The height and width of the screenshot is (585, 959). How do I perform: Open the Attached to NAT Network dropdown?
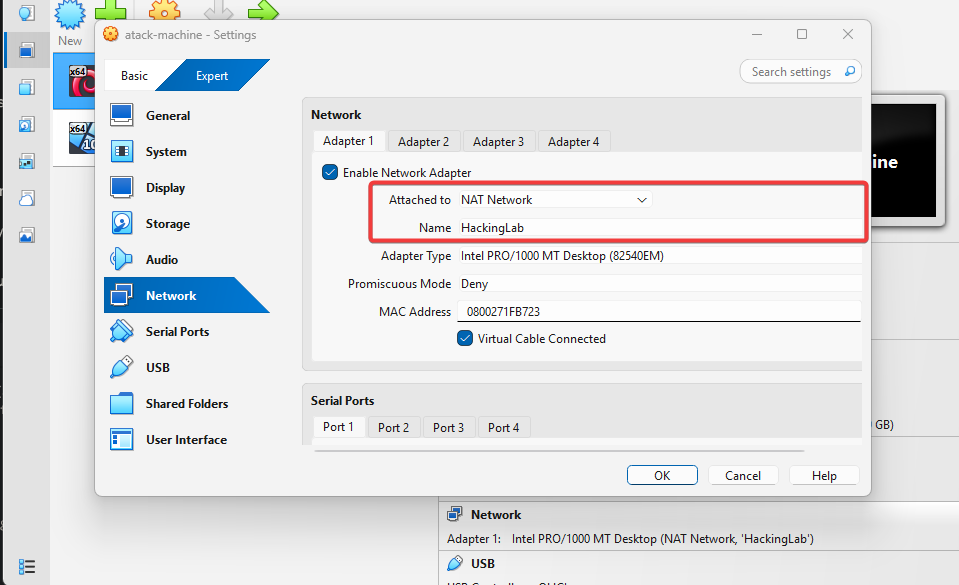[x=555, y=199]
